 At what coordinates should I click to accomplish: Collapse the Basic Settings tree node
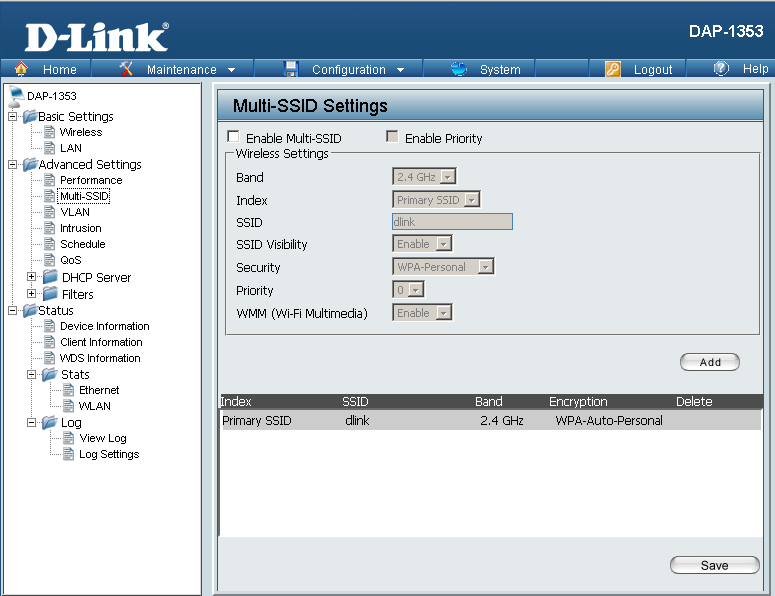pyautogui.click(x=12, y=117)
